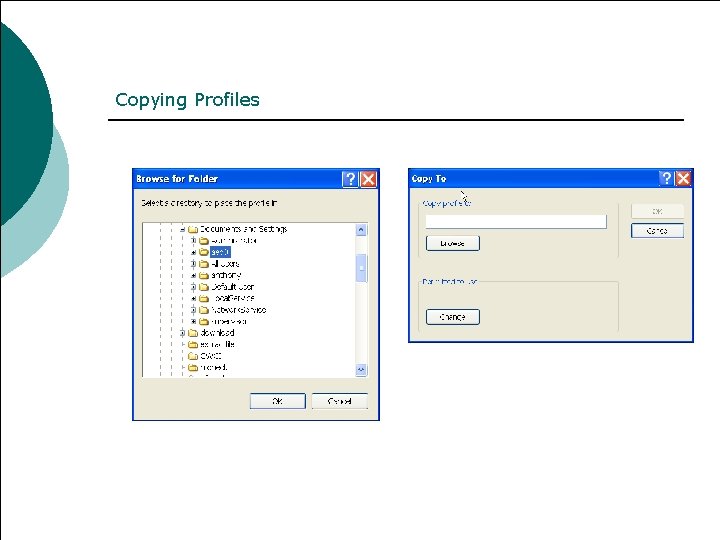Image resolution: width=720 pixels, height=540 pixels.
Task: Click the folder tree scrollbar thumb
Action: pos(361,268)
